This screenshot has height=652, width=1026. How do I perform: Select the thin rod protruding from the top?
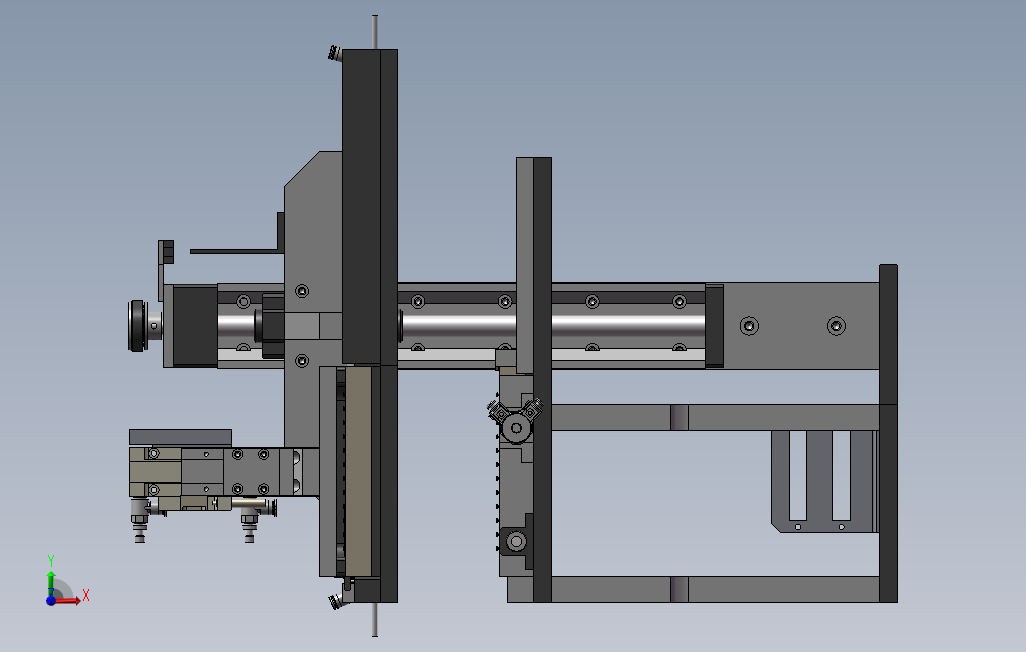(x=375, y=31)
